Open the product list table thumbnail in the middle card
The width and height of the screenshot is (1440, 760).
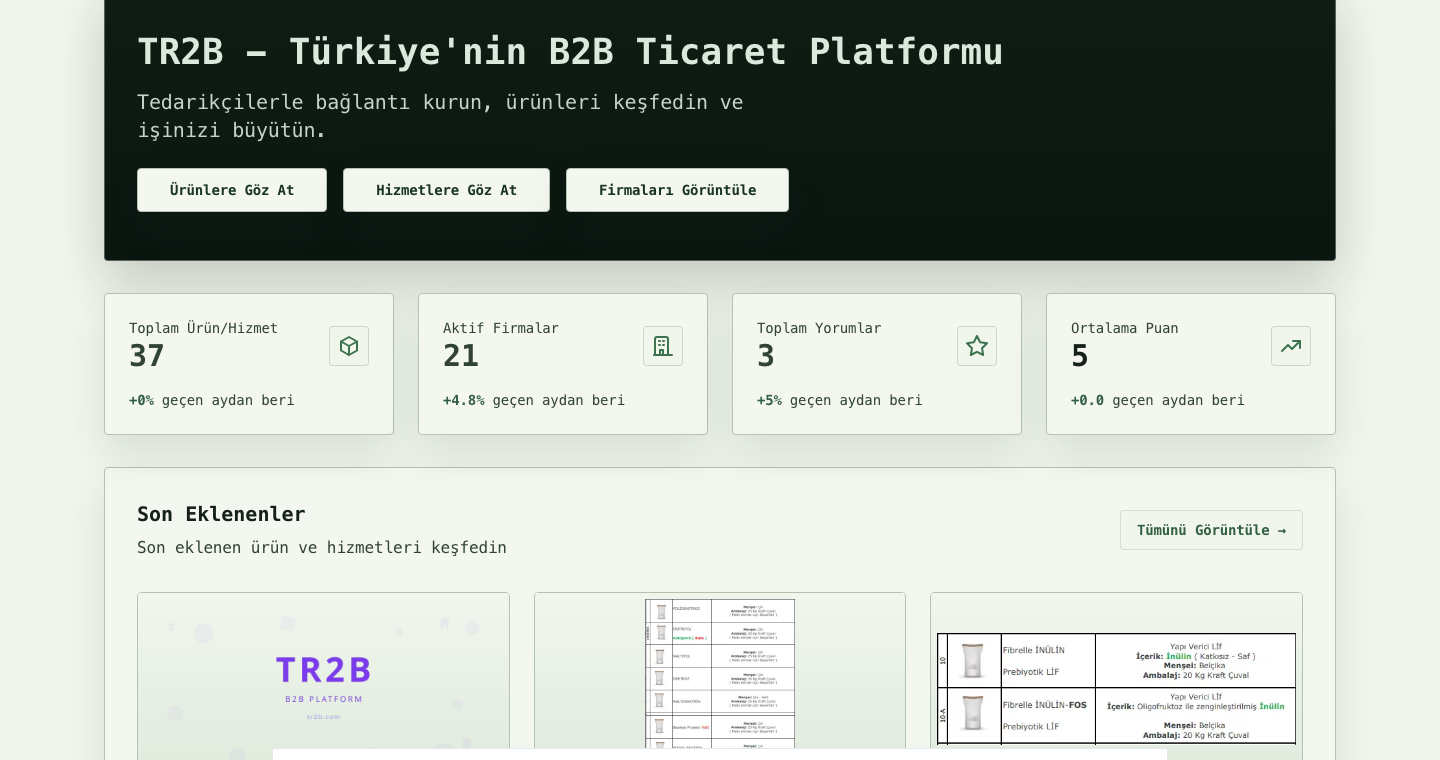click(720, 671)
